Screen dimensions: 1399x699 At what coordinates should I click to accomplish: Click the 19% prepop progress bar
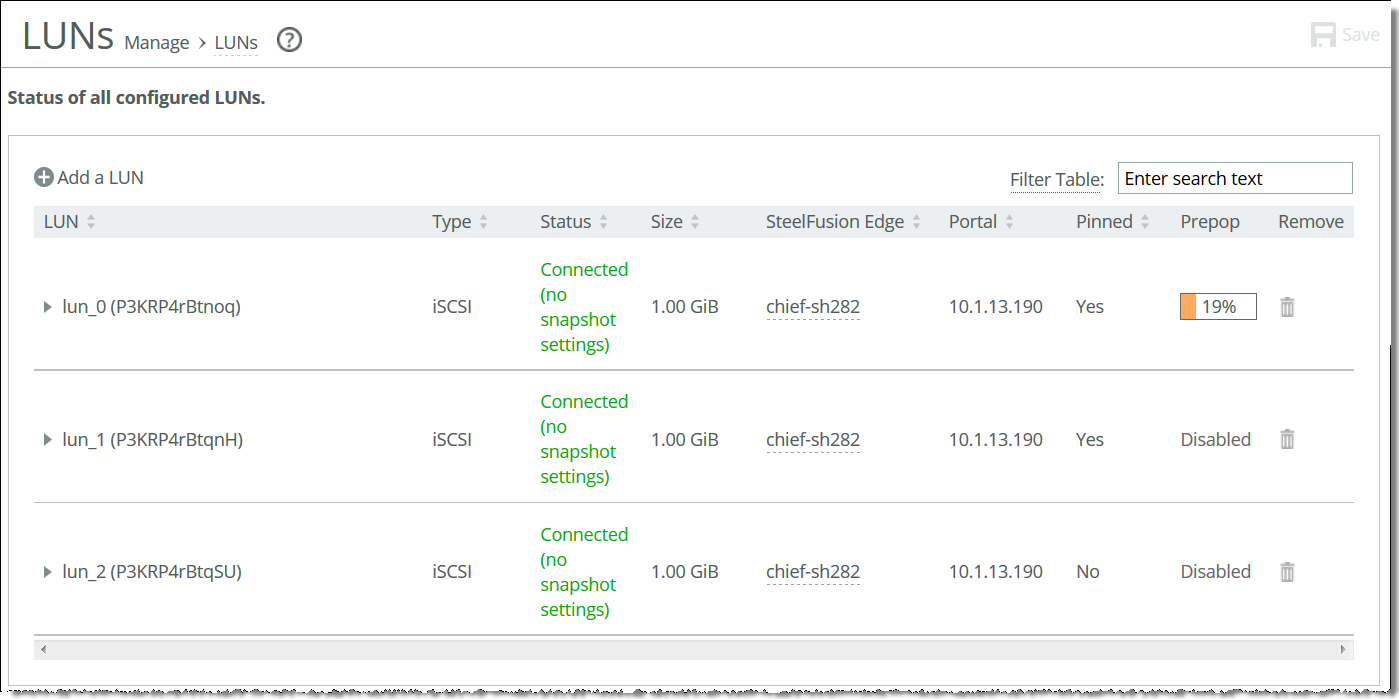(x=1218, y=307)
